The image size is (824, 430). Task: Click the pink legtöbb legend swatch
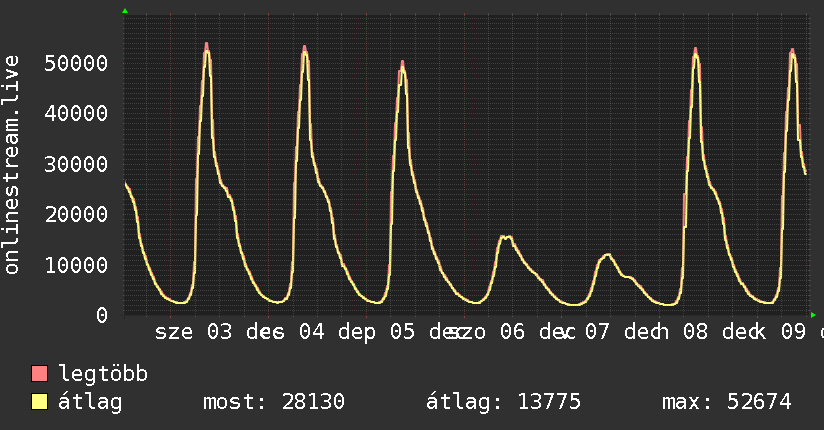tap(39, 374)
